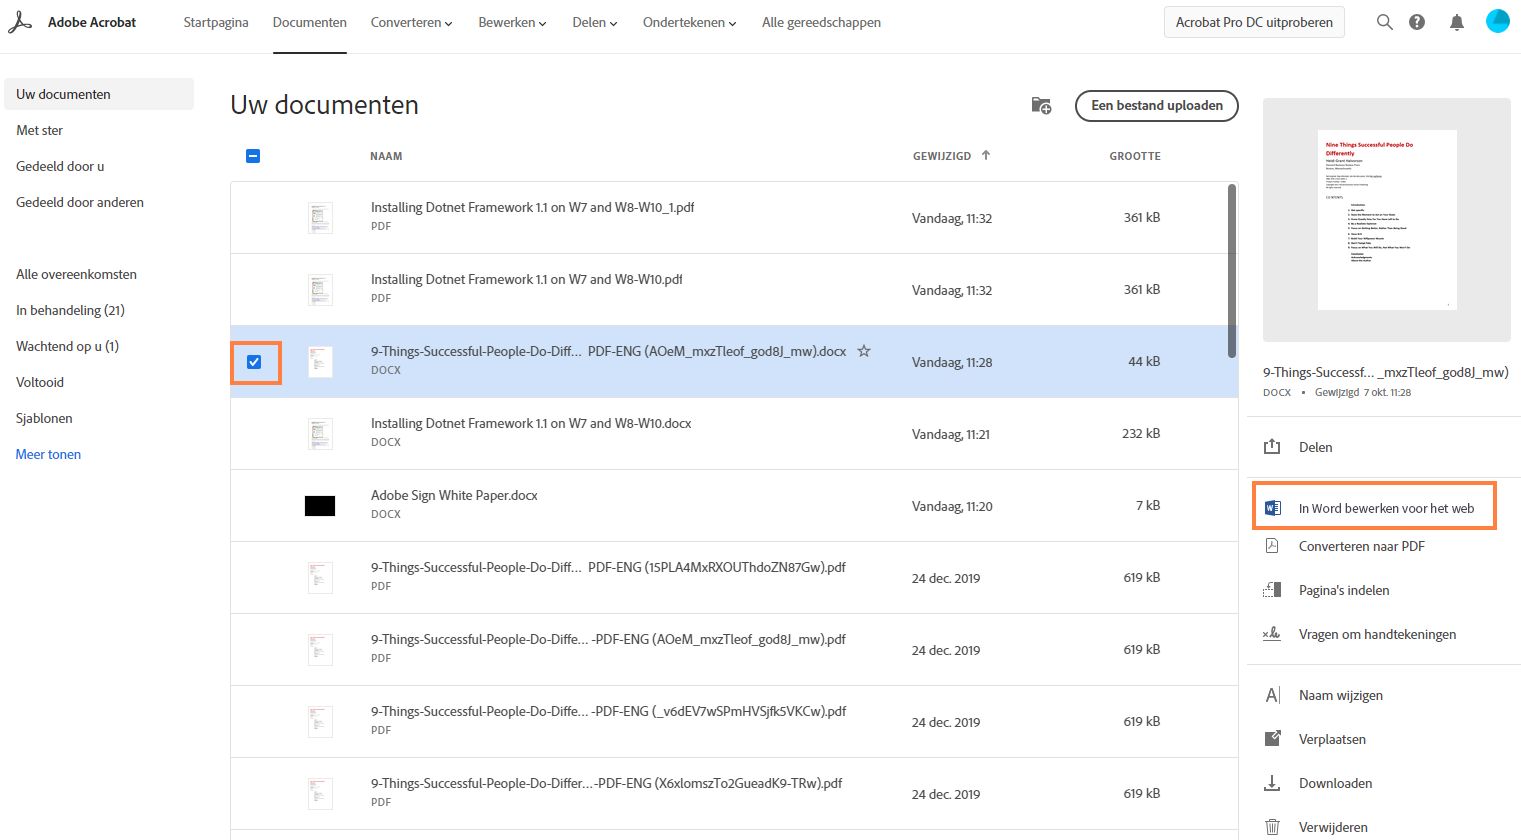This screenshot has width=1521, height=840.
Task: Click the Naam wijzigen rename icon
Action: coord(1272,695)
